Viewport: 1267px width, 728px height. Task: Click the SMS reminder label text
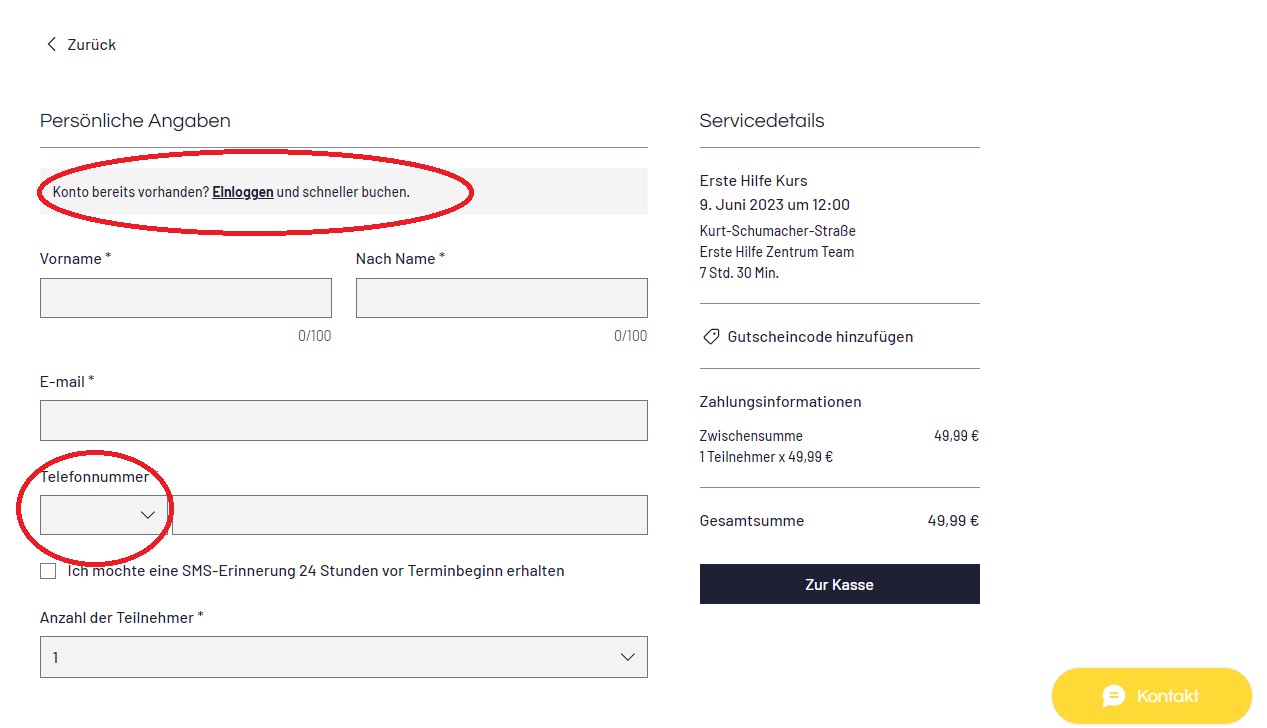(316, 571)
